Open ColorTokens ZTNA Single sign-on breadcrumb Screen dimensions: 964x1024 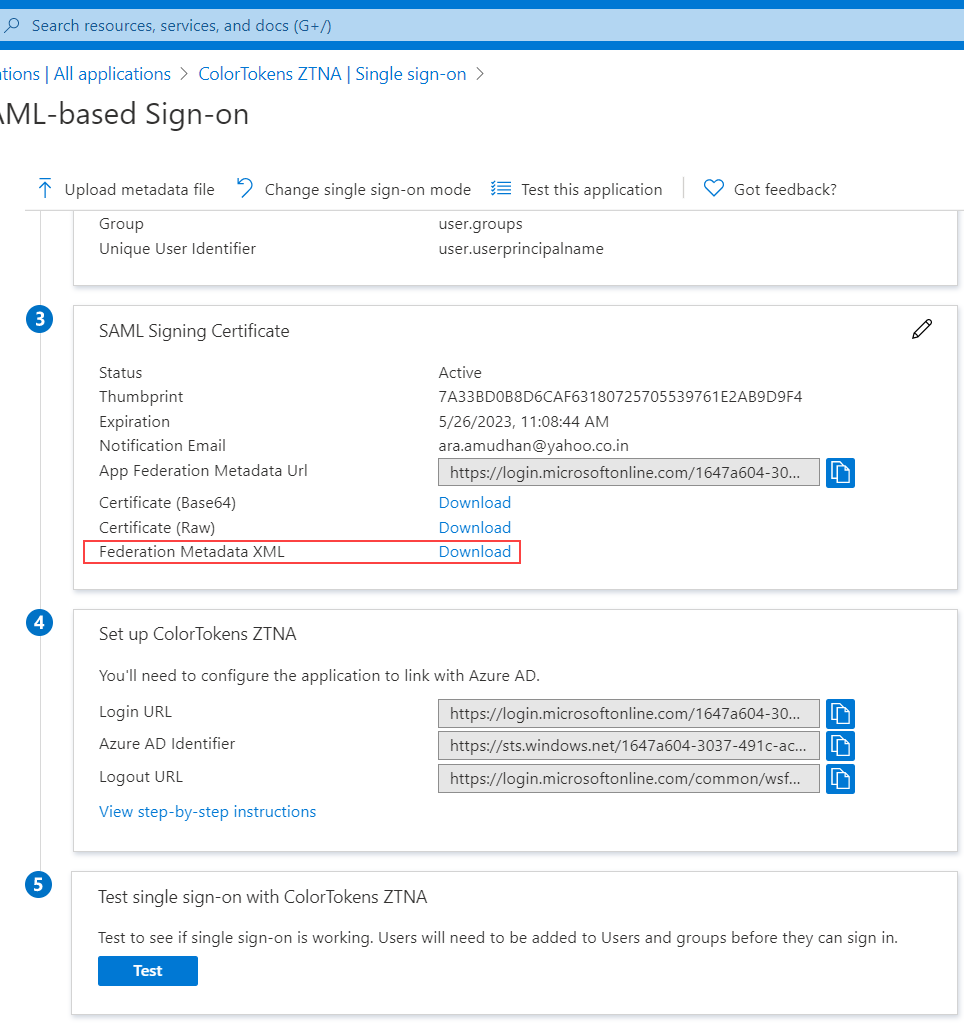tap(332, 74)
